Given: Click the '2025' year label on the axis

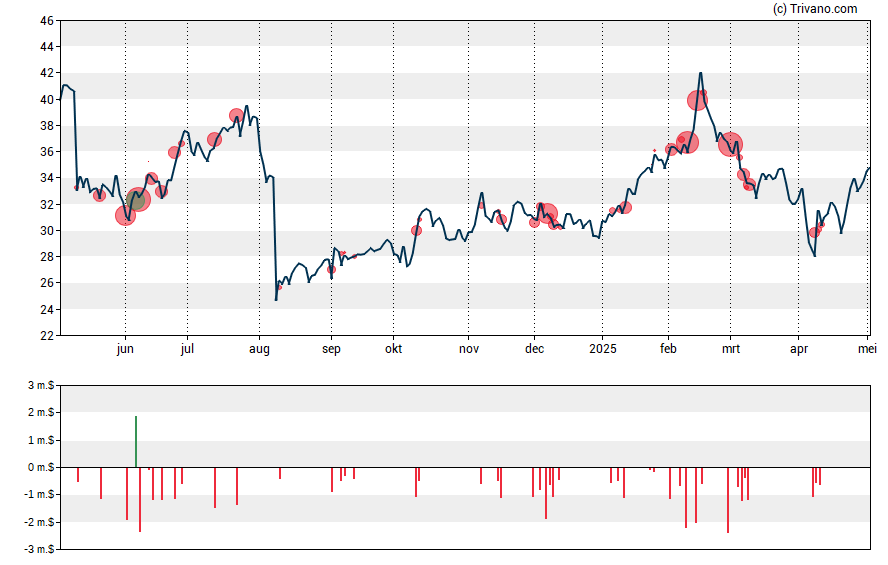Looking at the screenshot, I should pyautogui.click(x=603, y=349).
